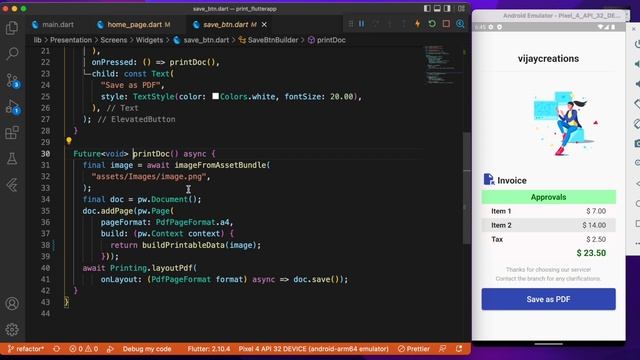Select the Debug my code configuration
This screenshot has height=360, width=640.
tap(147, 349)
